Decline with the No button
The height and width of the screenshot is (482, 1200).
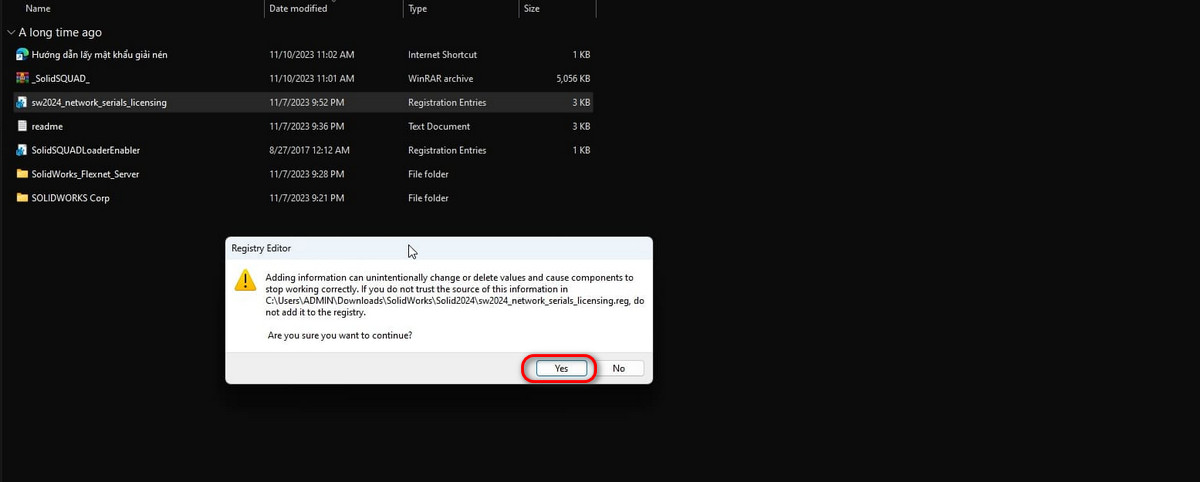(618, 368)
